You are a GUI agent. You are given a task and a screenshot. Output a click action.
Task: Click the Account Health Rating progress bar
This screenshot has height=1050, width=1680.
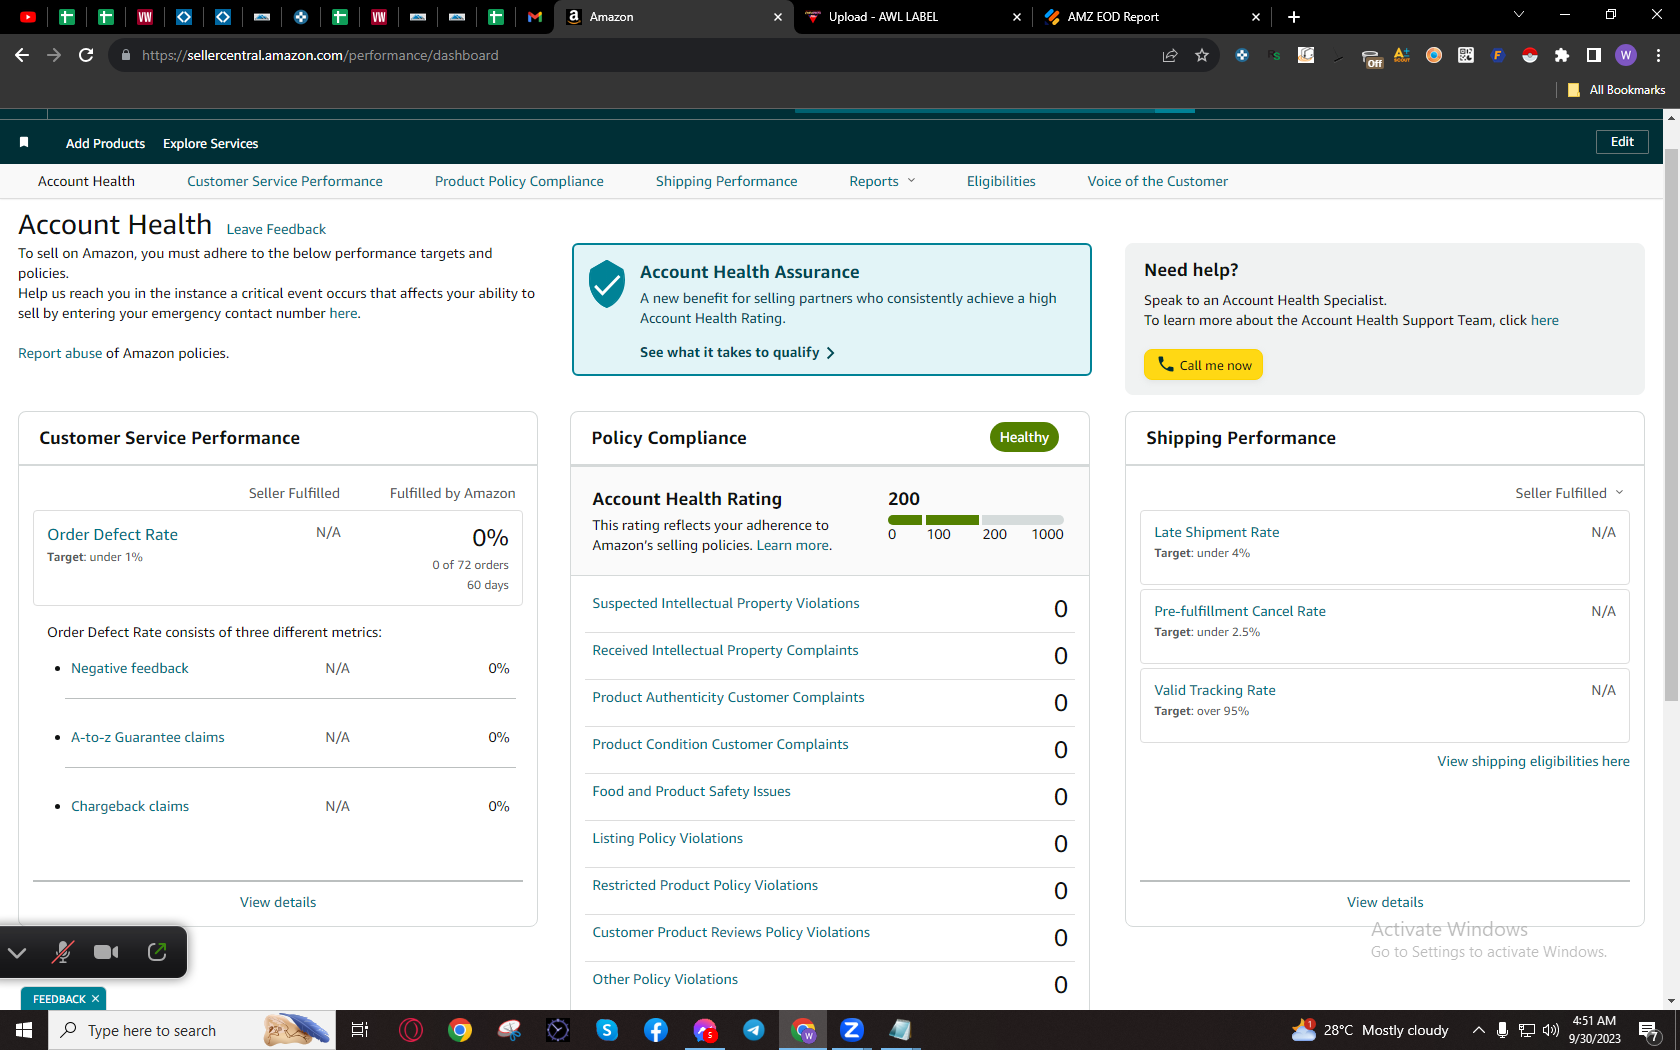pos(975,520)
